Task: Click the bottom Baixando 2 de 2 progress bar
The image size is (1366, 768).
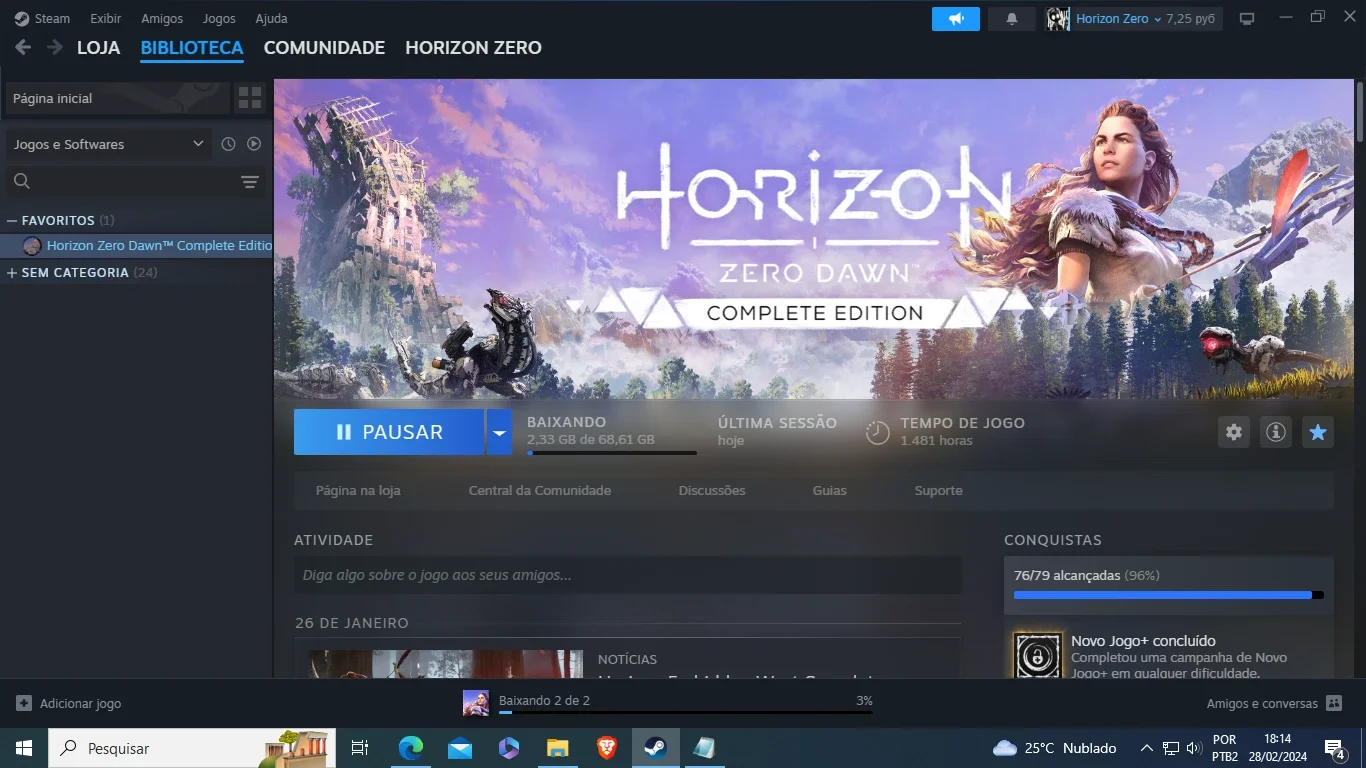Action: [x=685, y=713]
